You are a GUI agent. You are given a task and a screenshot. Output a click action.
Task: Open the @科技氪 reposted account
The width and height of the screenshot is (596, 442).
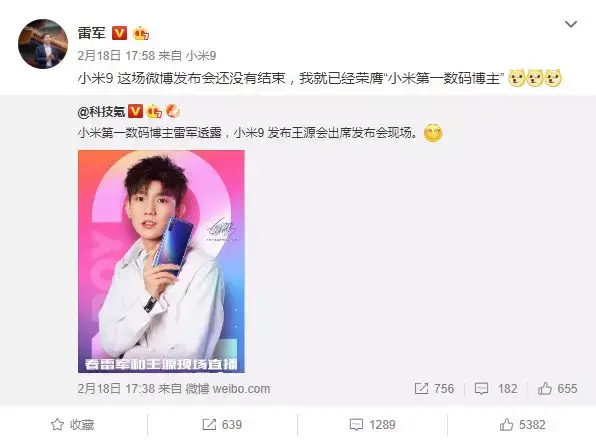[x=101, y=112]
